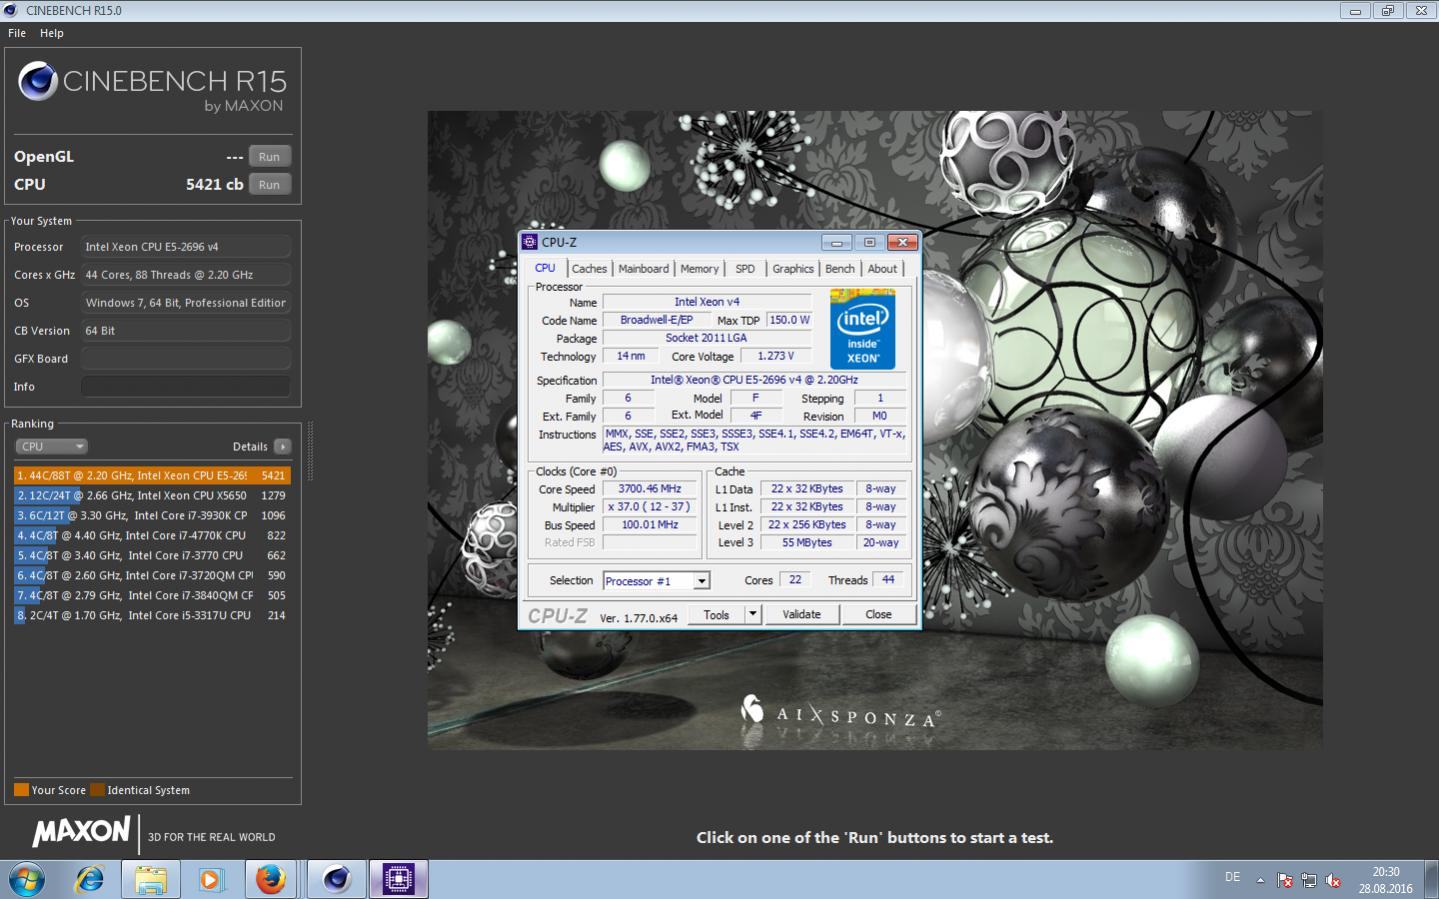Open the Tools dropdown arrow in CPU-Z
The width and height of the screenshot is (1439, 899).
tap(753, 614)
